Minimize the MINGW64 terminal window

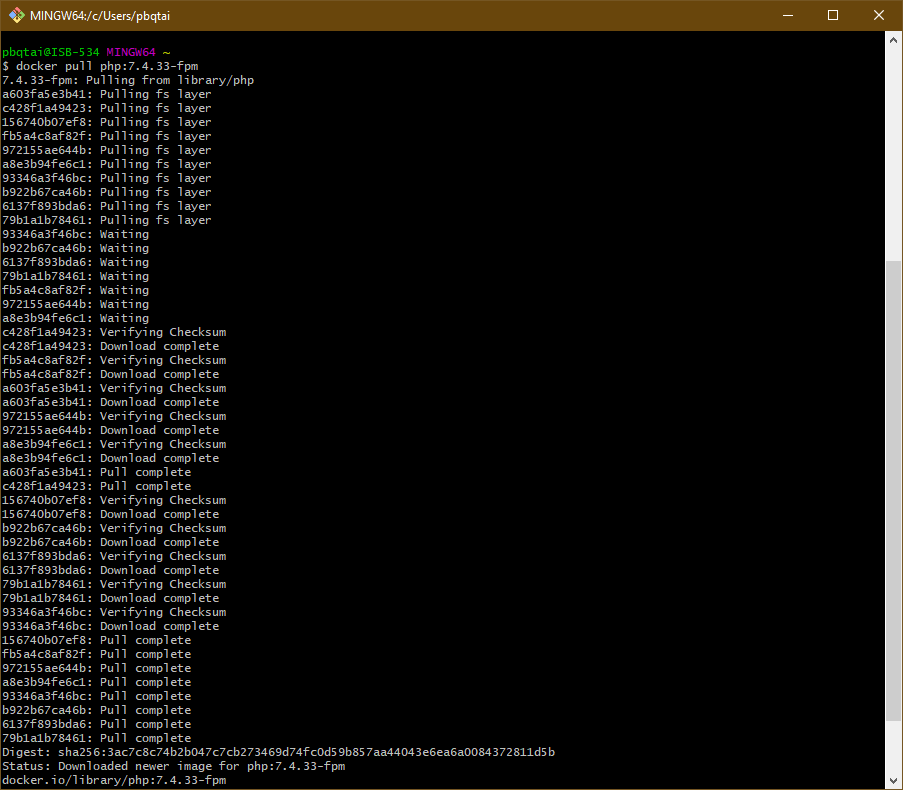[x=787, y=15]
